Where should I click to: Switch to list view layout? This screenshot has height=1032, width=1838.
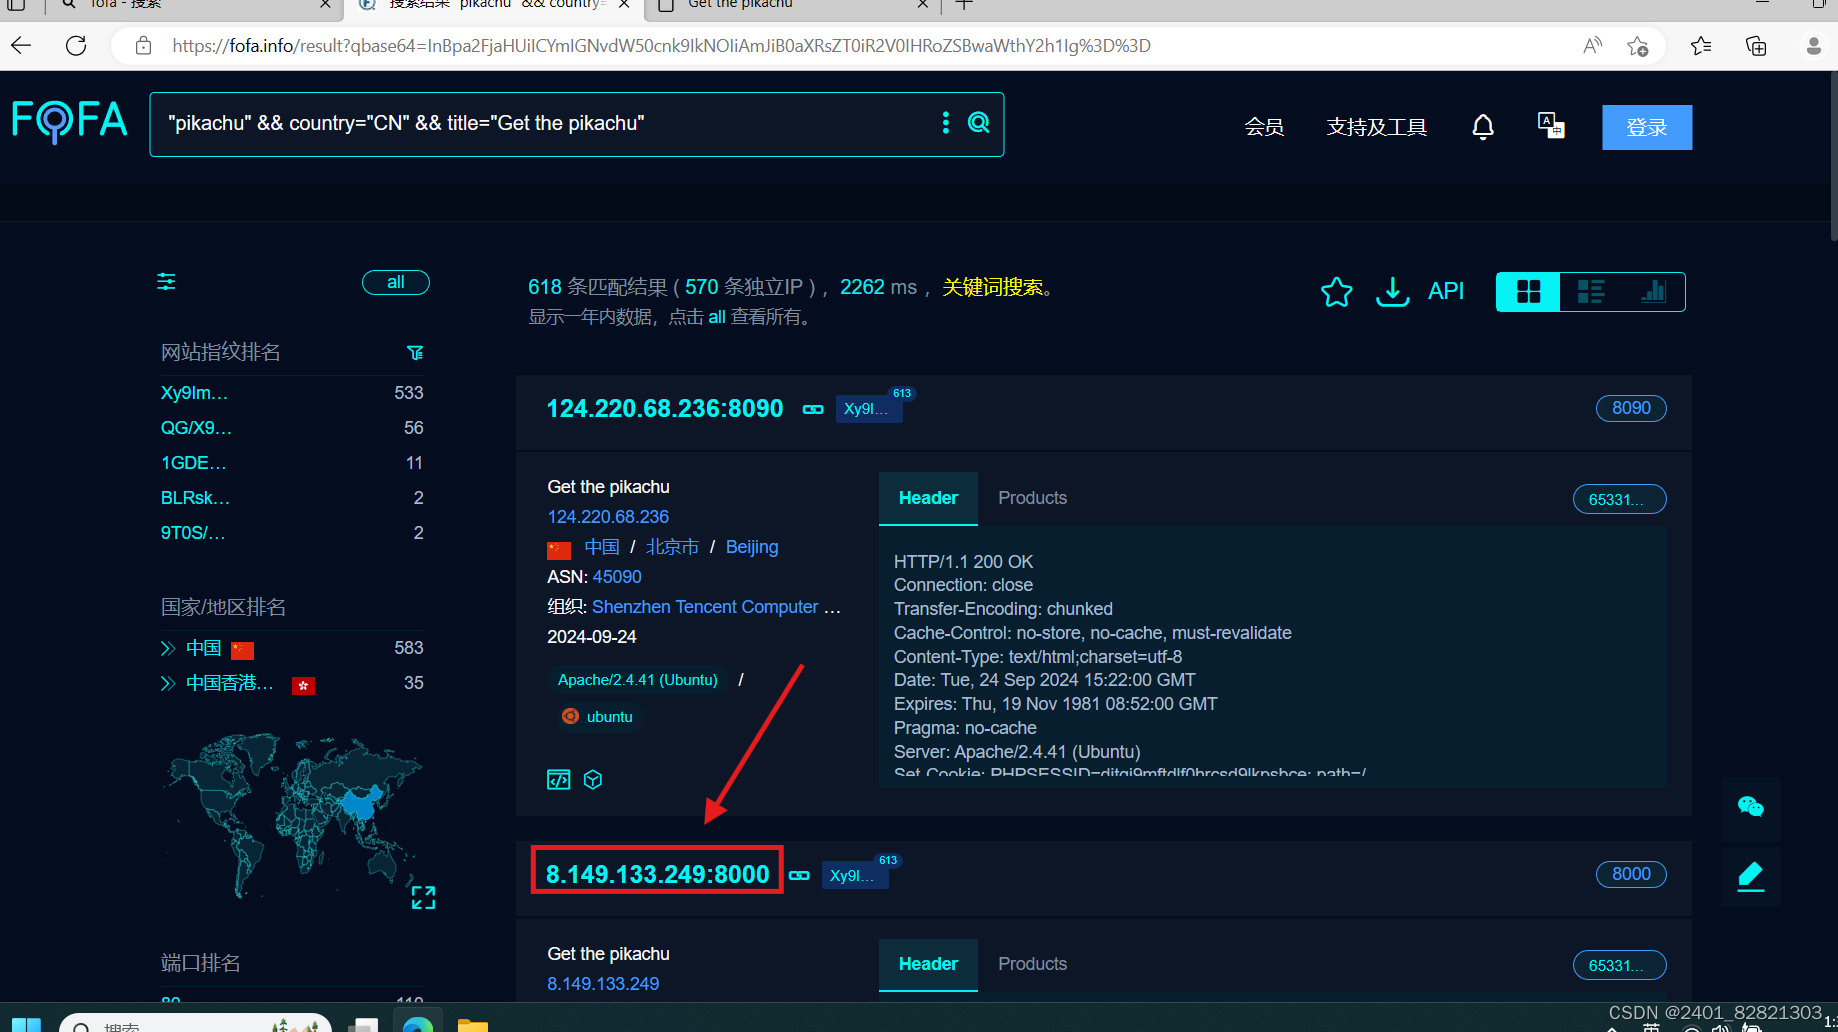1591,292
